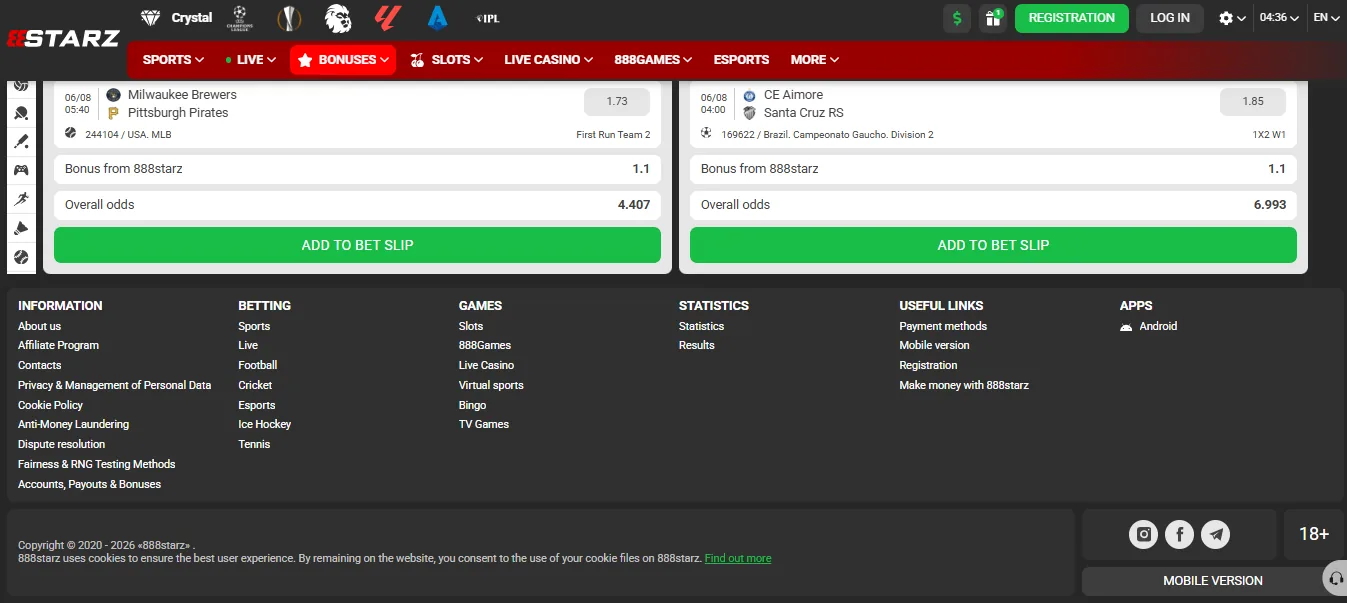Open Fairness & RNG Testing Methods link
This screenshot has height=603, width=1347.
[96, 464]
